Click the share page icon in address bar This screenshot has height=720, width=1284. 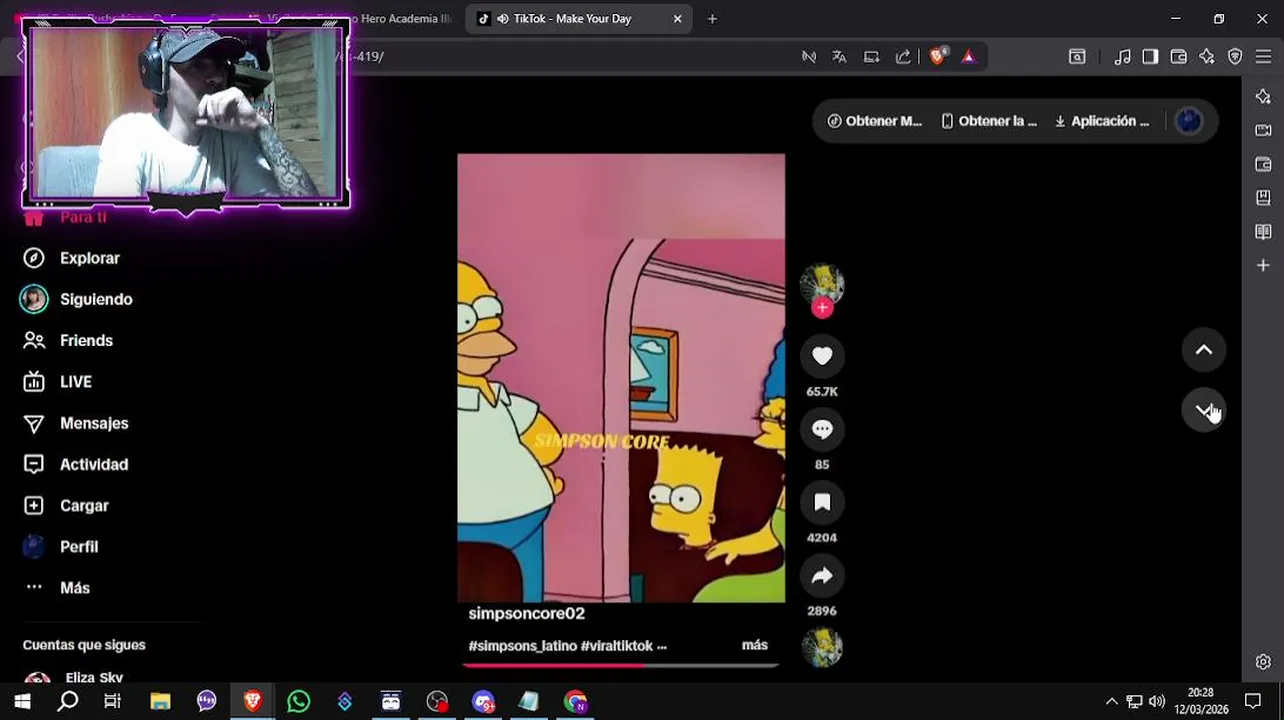pyautogui.click(x=903, y=57)
